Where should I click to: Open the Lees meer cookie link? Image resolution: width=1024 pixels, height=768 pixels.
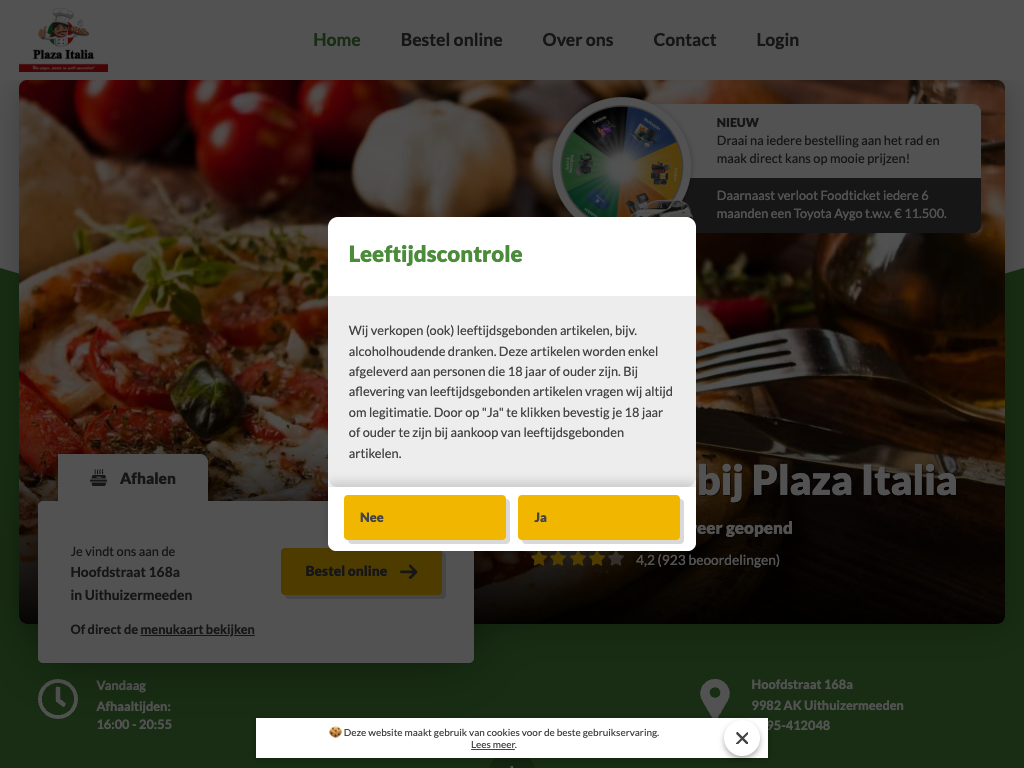[x=493, y=744]
